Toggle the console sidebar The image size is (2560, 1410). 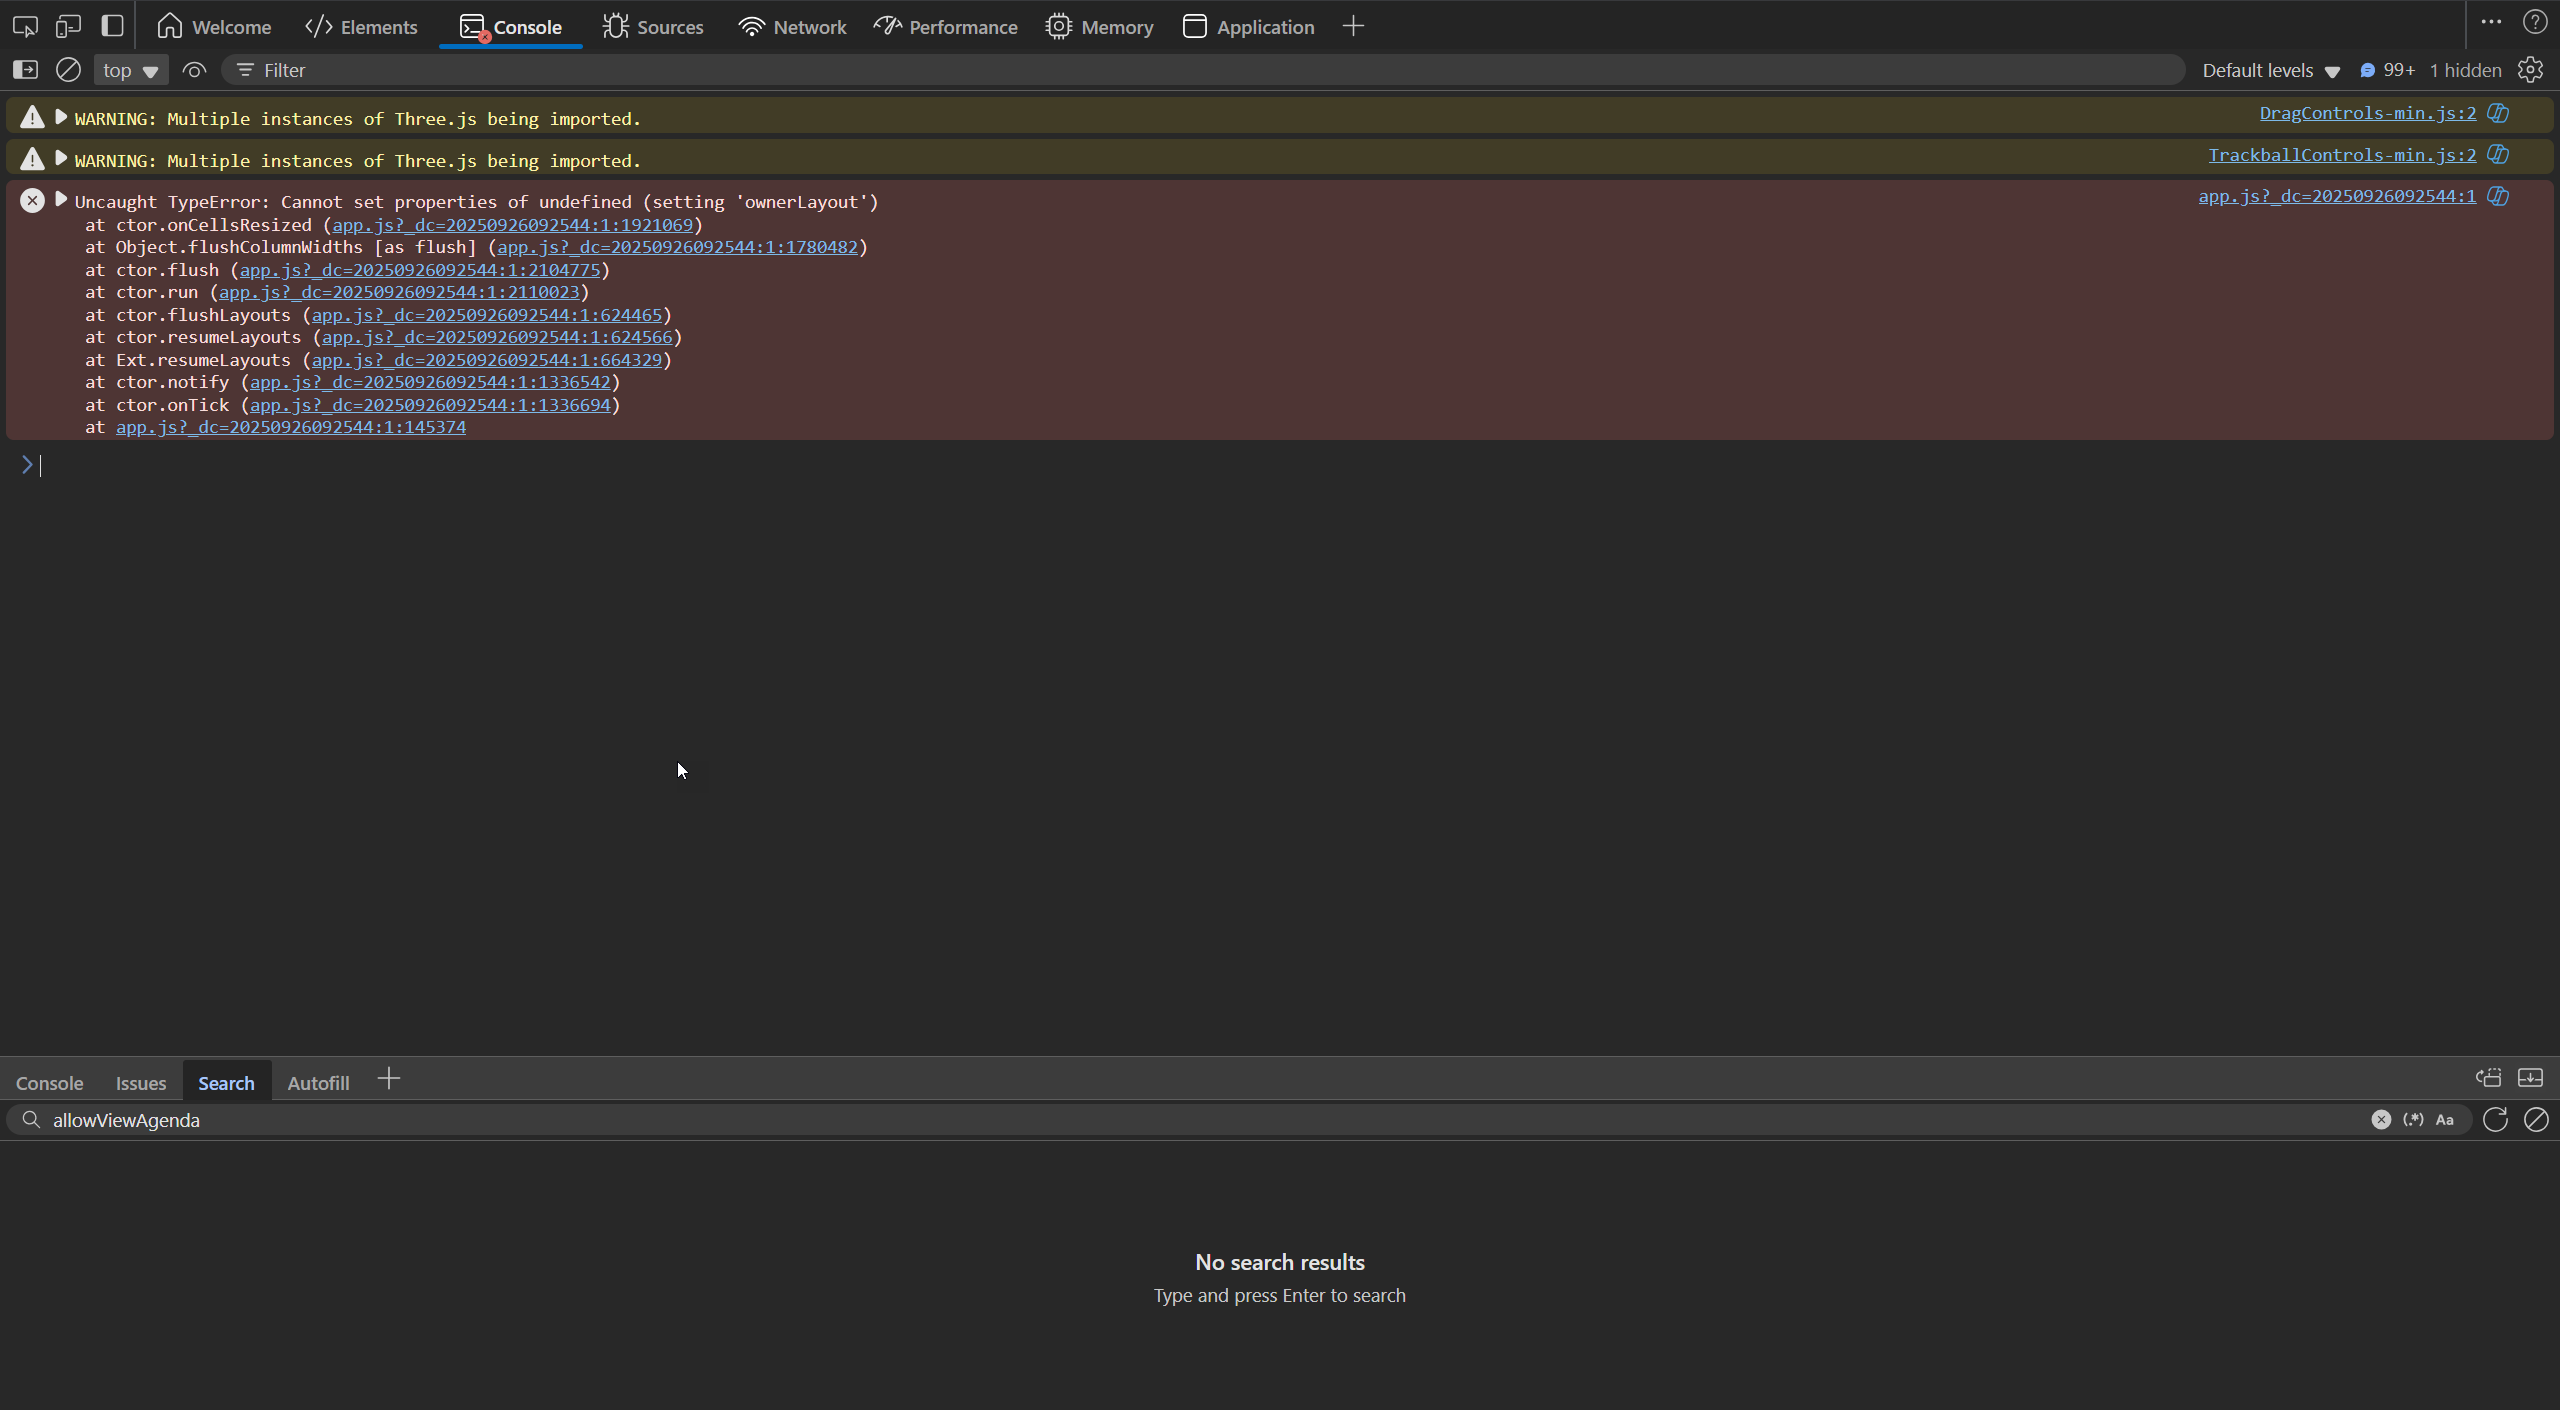[25, 70]
